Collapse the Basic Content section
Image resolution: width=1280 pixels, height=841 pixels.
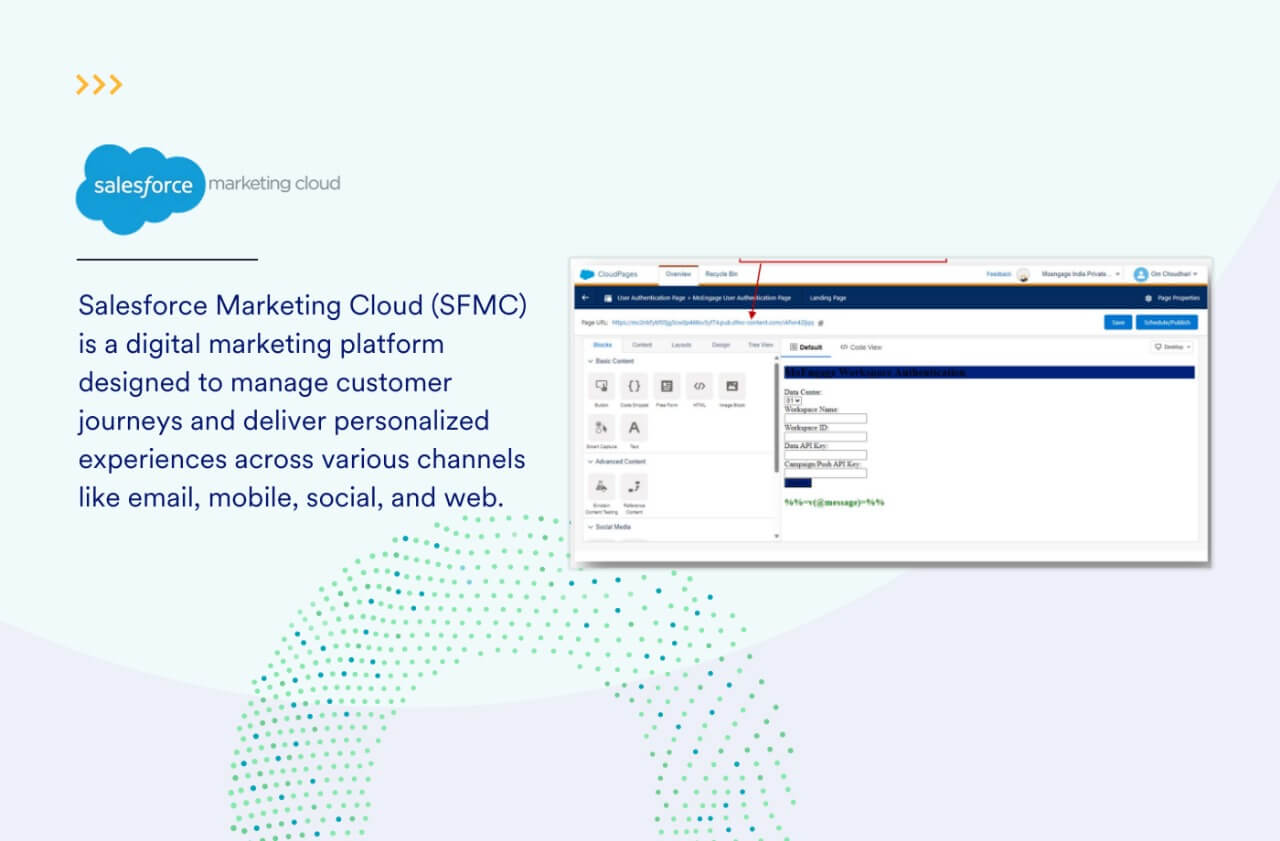point(590,360)
